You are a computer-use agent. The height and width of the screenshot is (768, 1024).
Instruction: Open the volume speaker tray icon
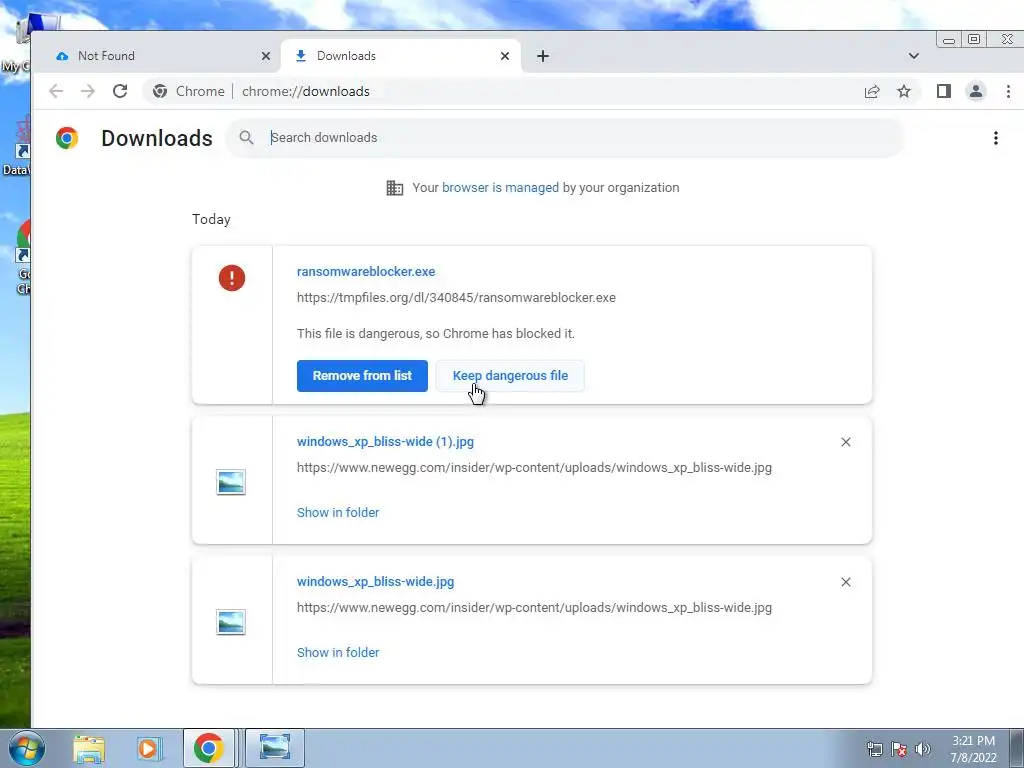(x=923, y=748)
